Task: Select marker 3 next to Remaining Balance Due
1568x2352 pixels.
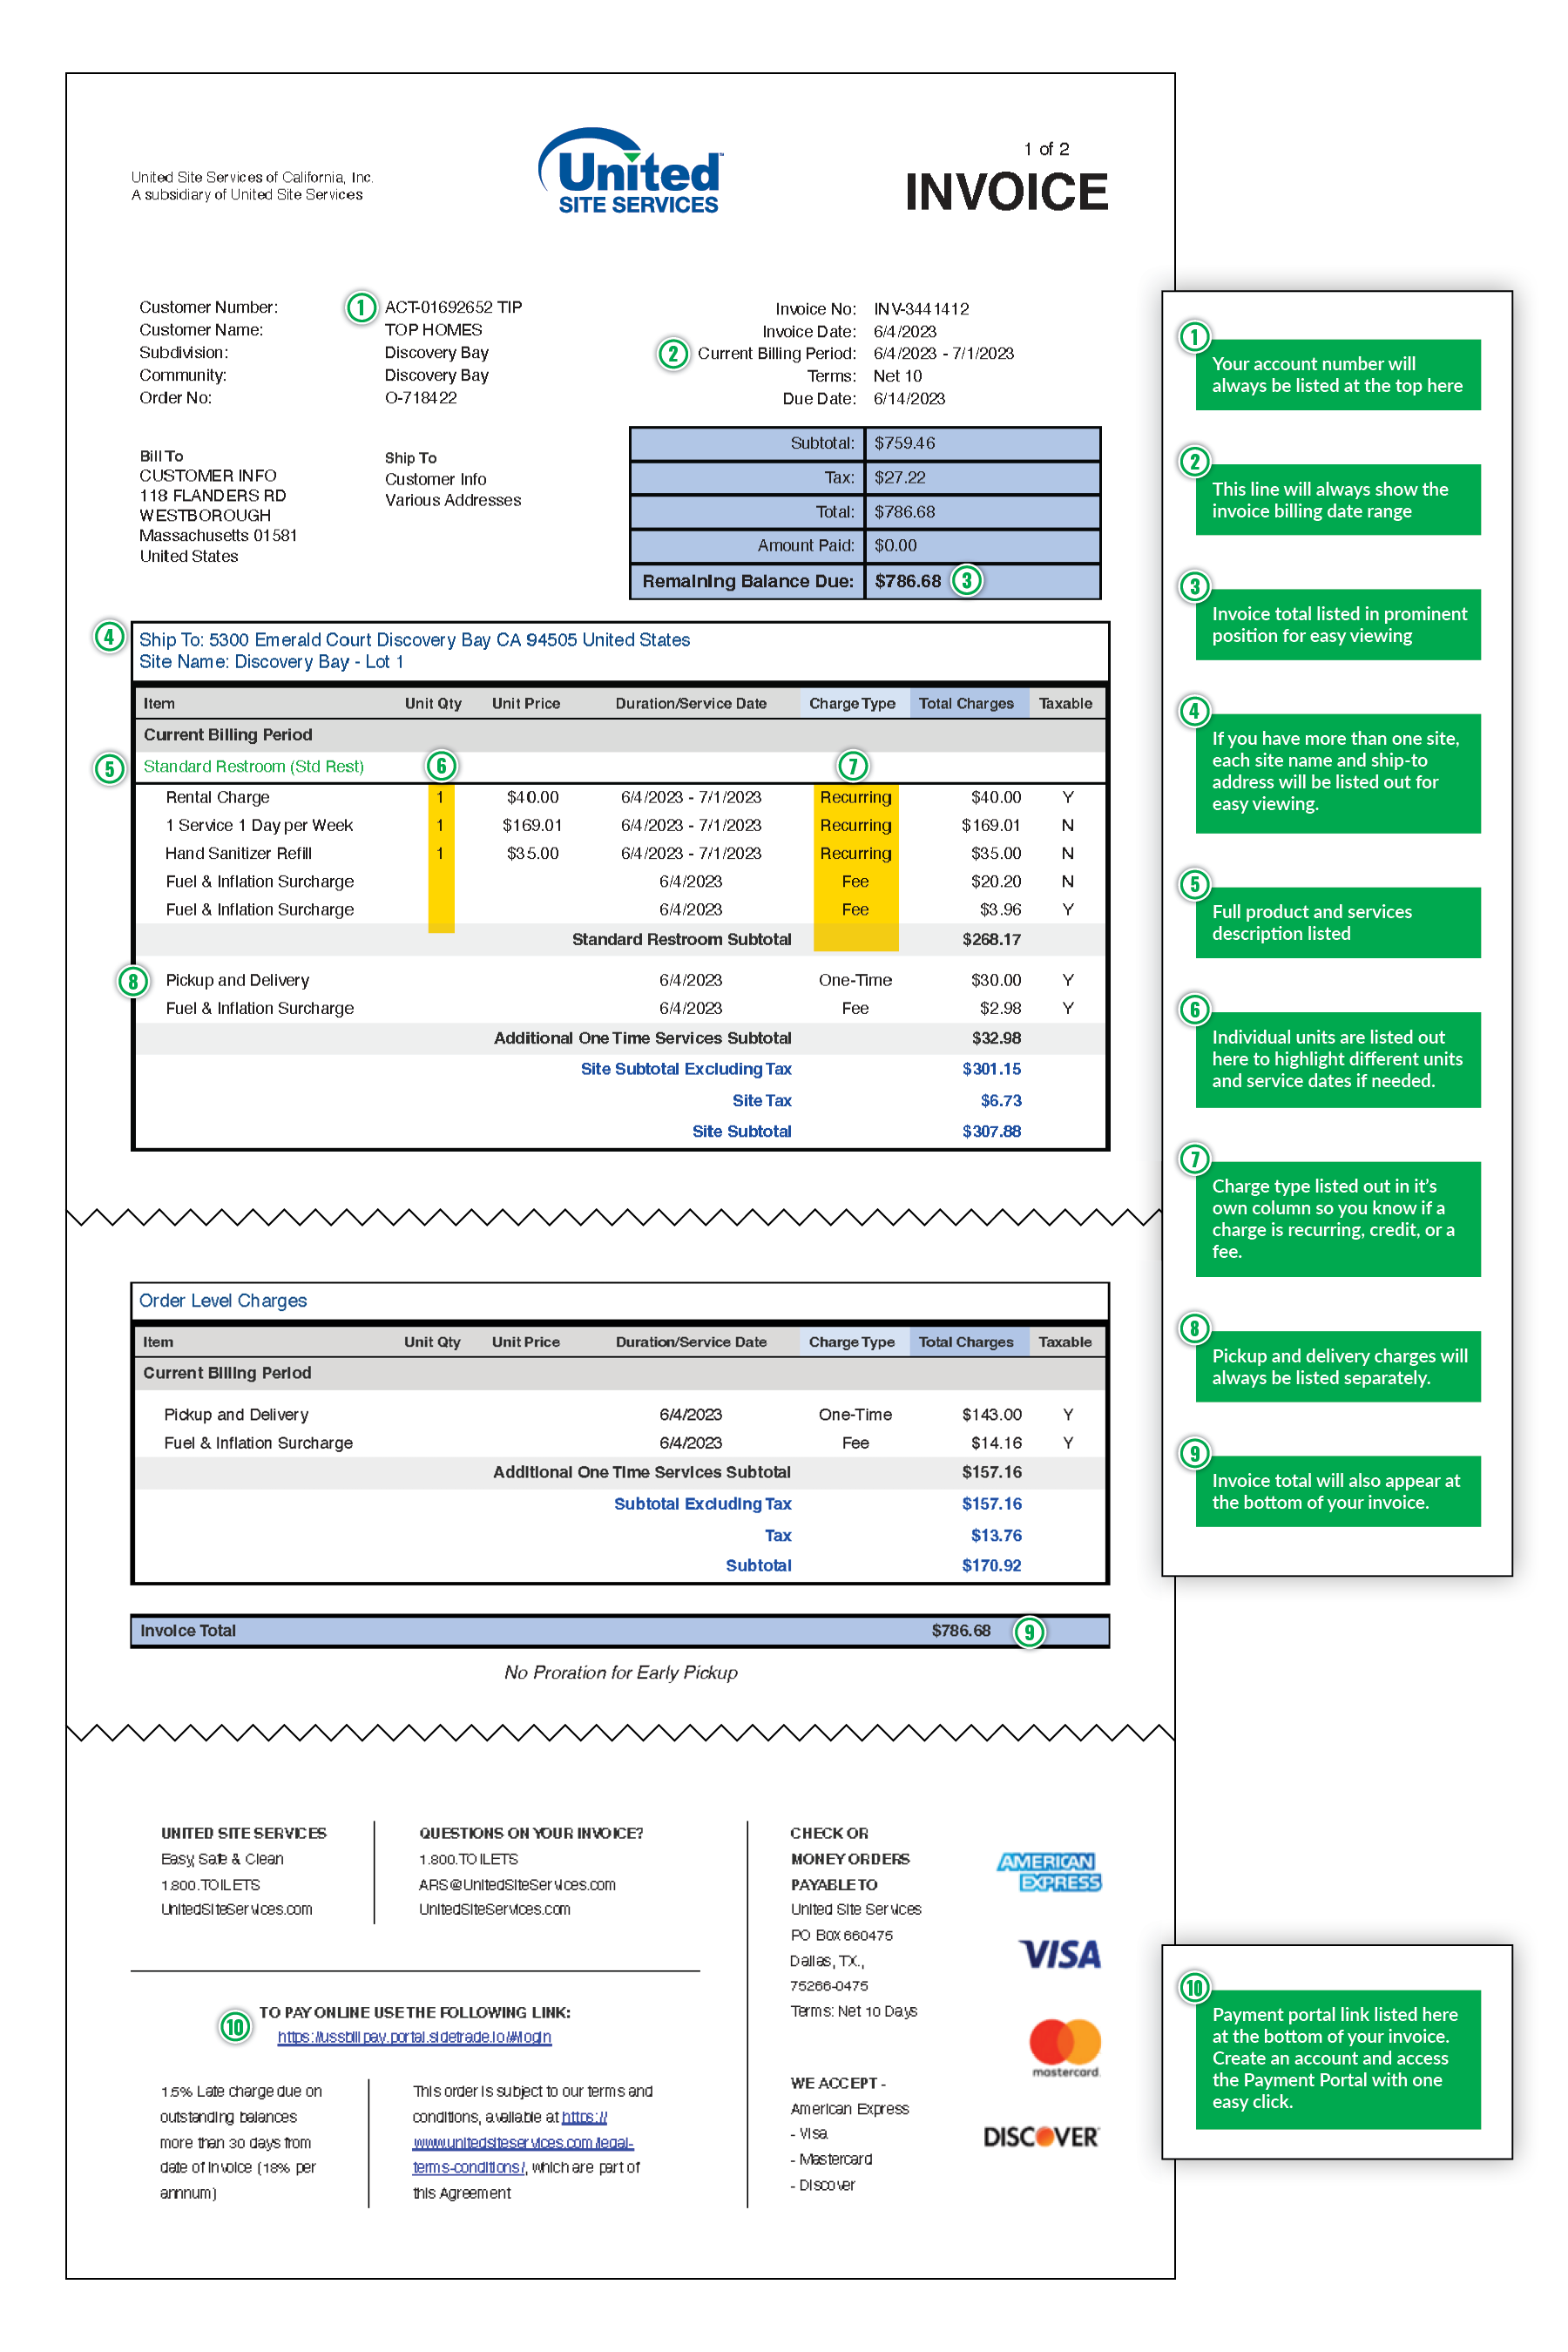Action: pyautogui.click(x=966, y=581)
